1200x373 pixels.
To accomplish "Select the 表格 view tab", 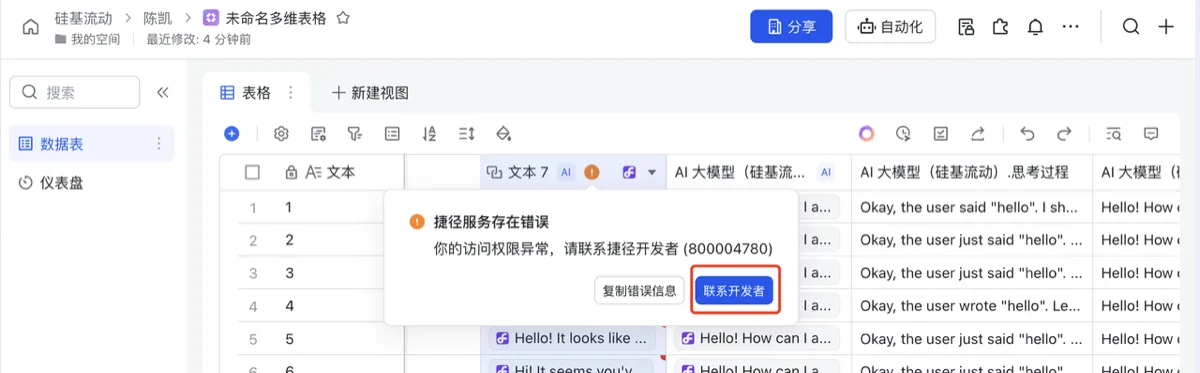I will 246,92.
